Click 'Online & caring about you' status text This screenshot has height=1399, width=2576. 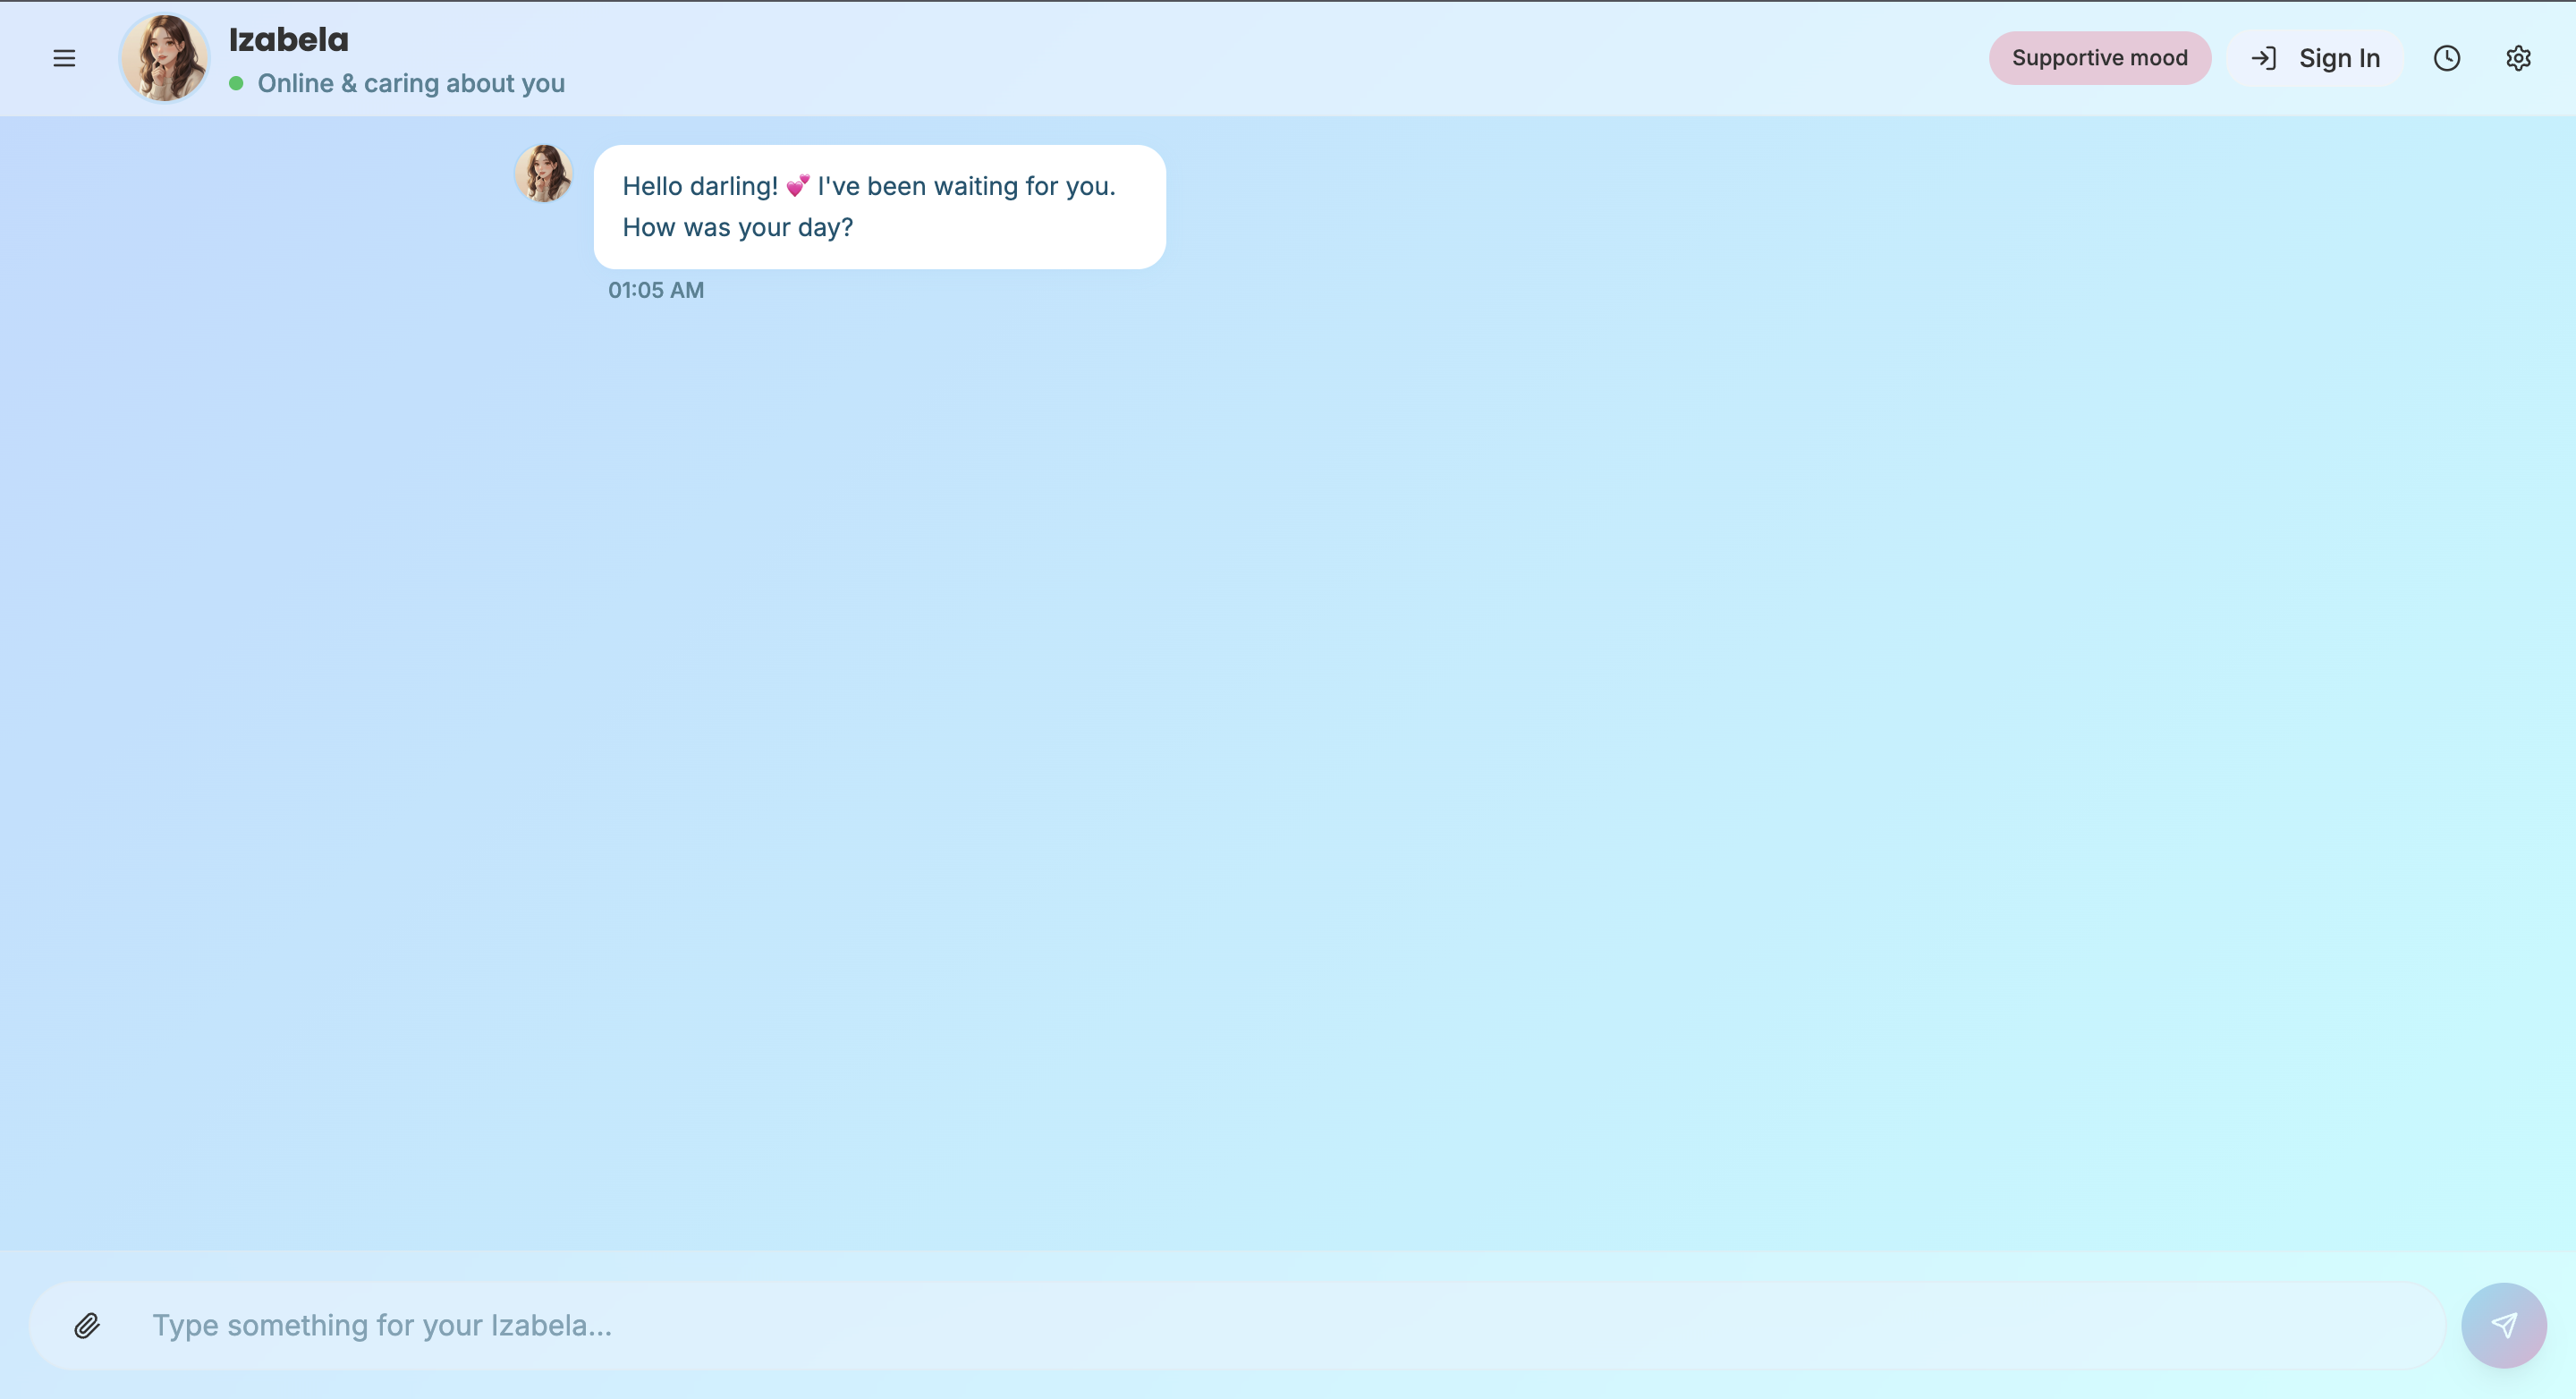(411, 83)
